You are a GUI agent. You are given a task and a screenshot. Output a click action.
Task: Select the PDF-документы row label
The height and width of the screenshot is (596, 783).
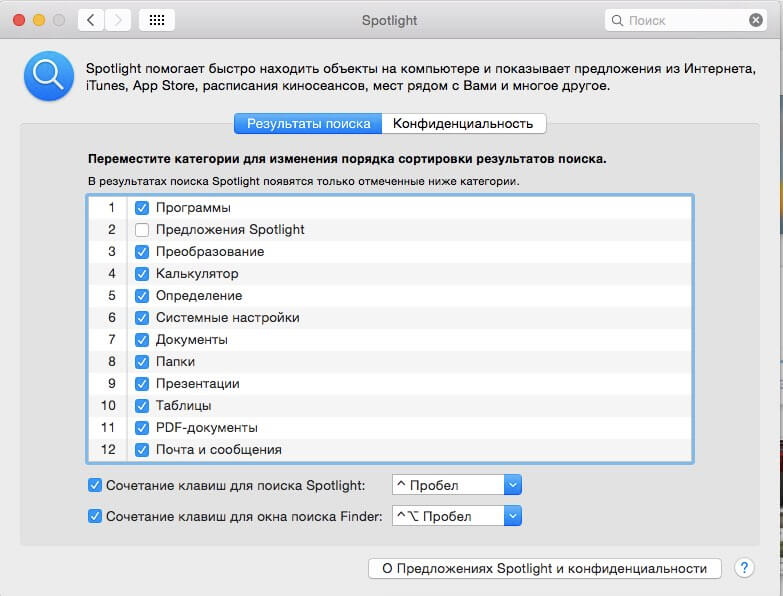tap(207, 428)
